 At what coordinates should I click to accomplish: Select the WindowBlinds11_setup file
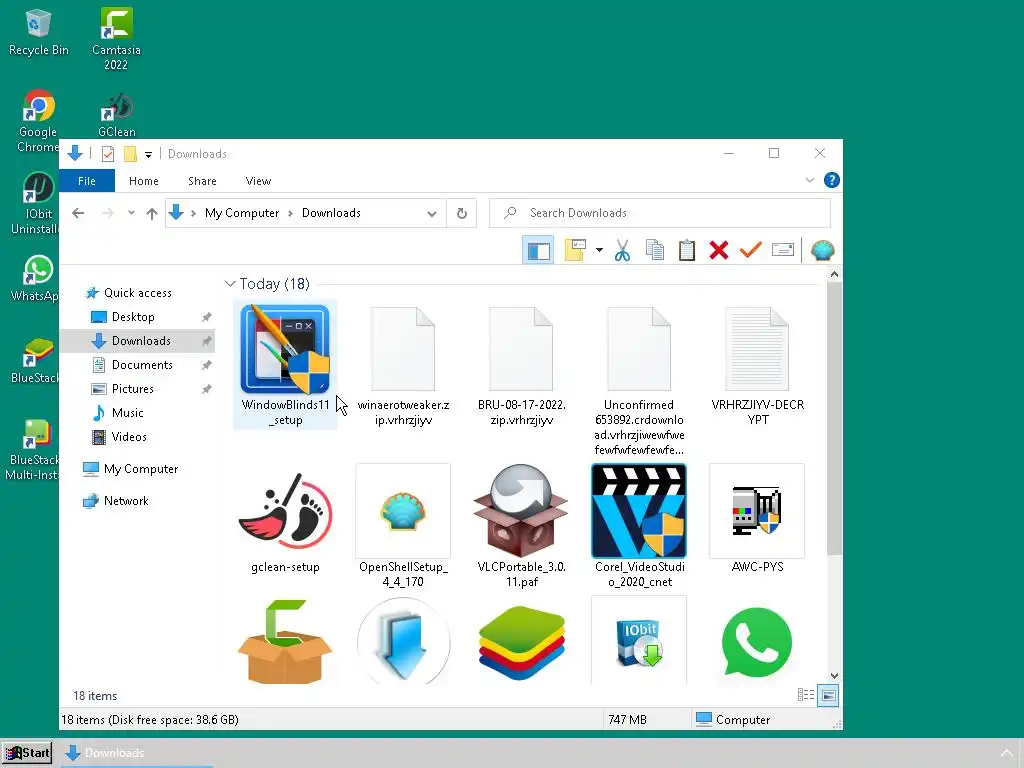pos(285,365)
